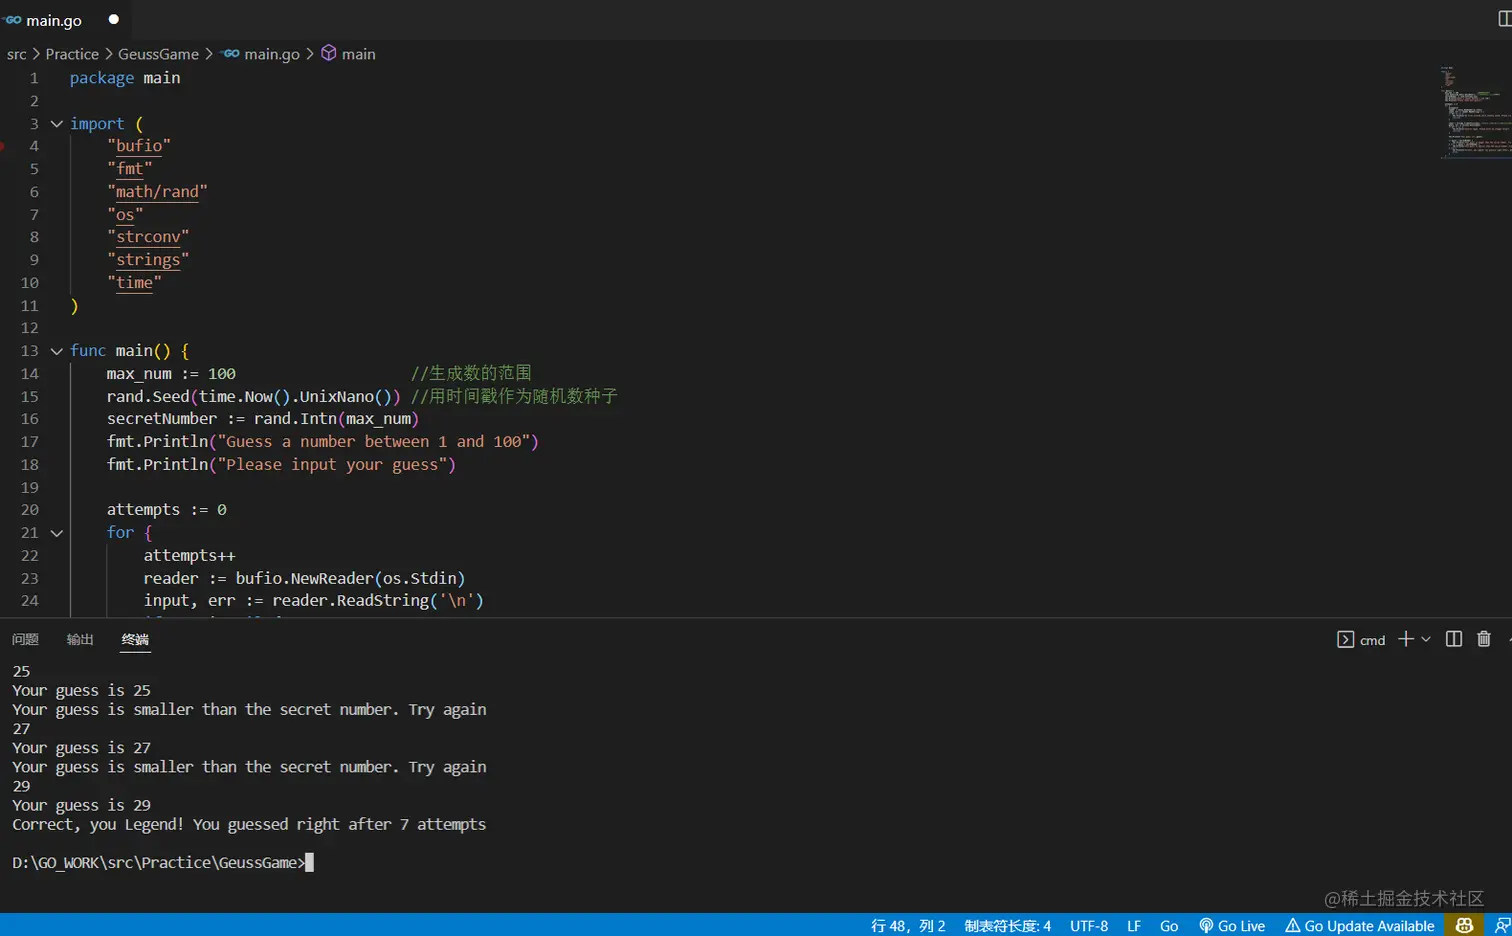Click the package keyword on line 1

pos(102,78)
